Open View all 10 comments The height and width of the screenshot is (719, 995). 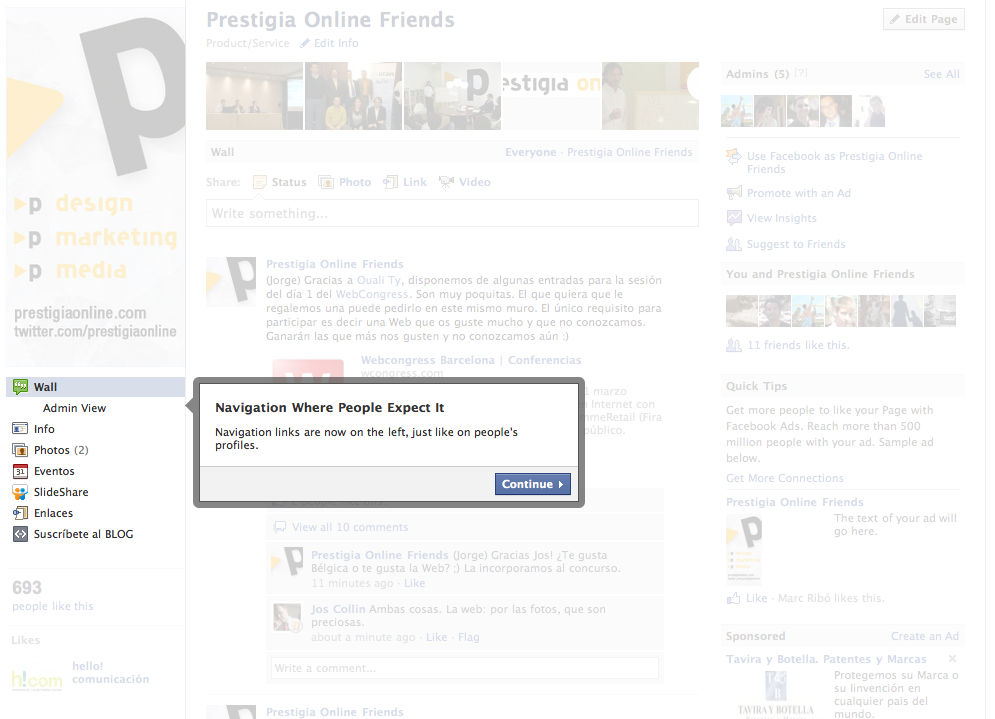point(350,527)
